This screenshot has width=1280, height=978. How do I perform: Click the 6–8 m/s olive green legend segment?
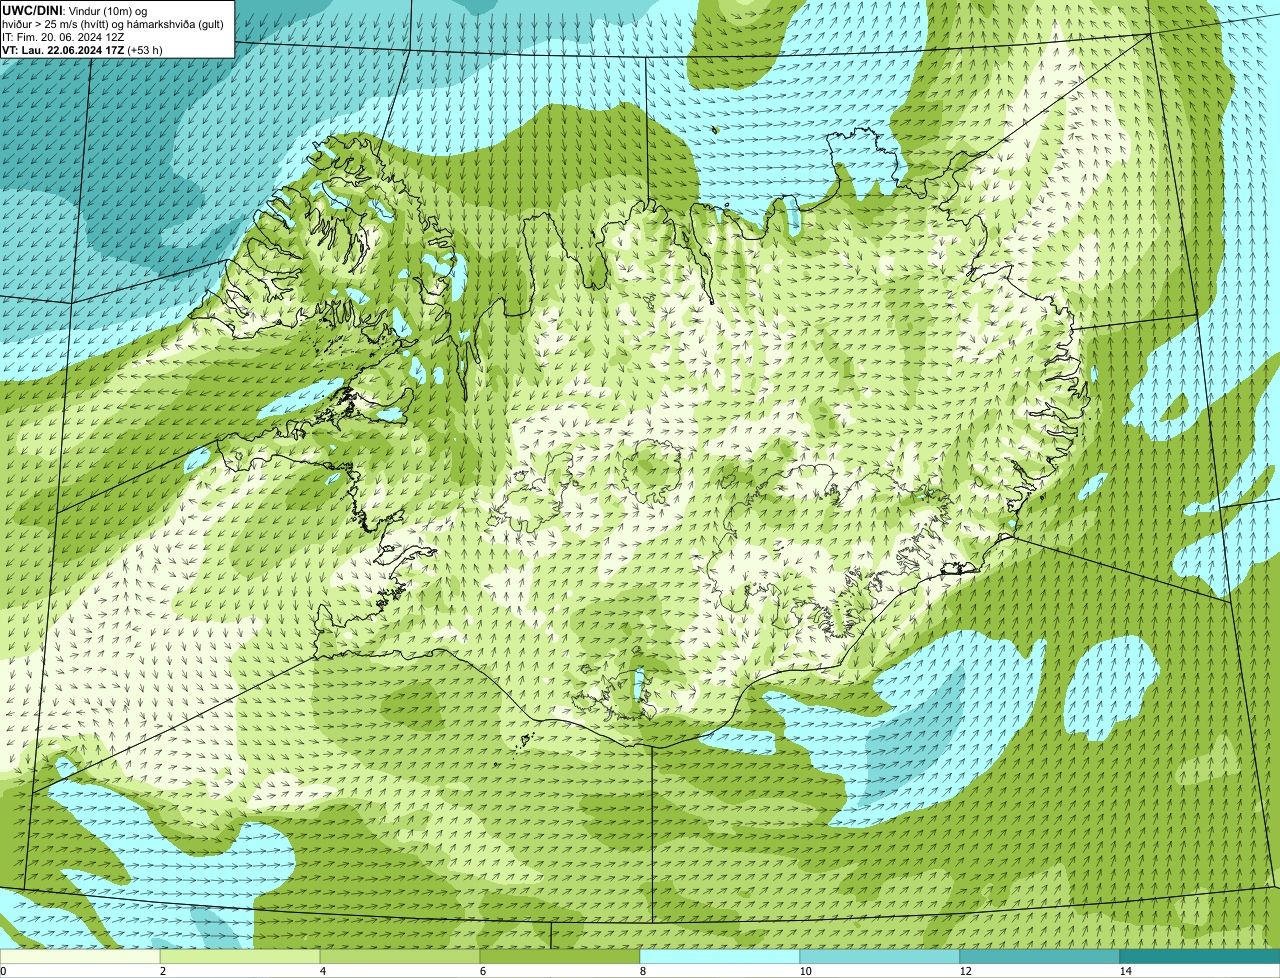[x=560, y=956]
